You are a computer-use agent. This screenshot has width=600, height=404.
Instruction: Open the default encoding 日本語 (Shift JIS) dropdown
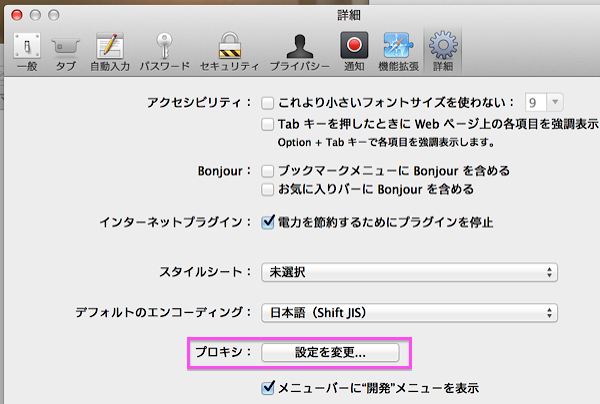(x=408, y=314)
